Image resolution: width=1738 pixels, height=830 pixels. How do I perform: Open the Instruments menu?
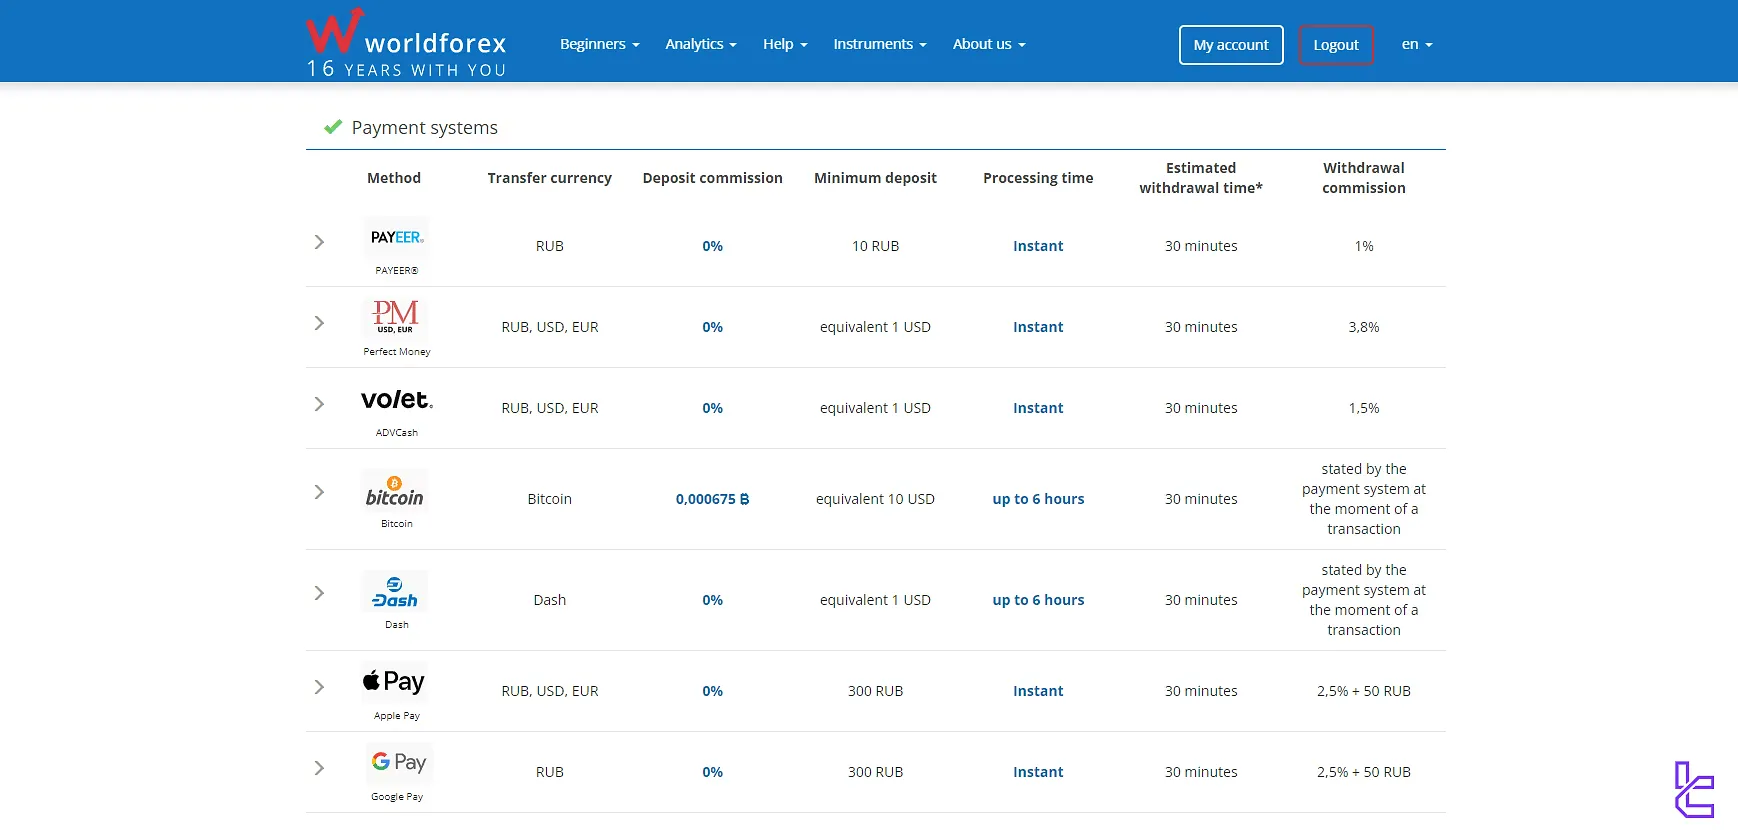coord(880,44)
